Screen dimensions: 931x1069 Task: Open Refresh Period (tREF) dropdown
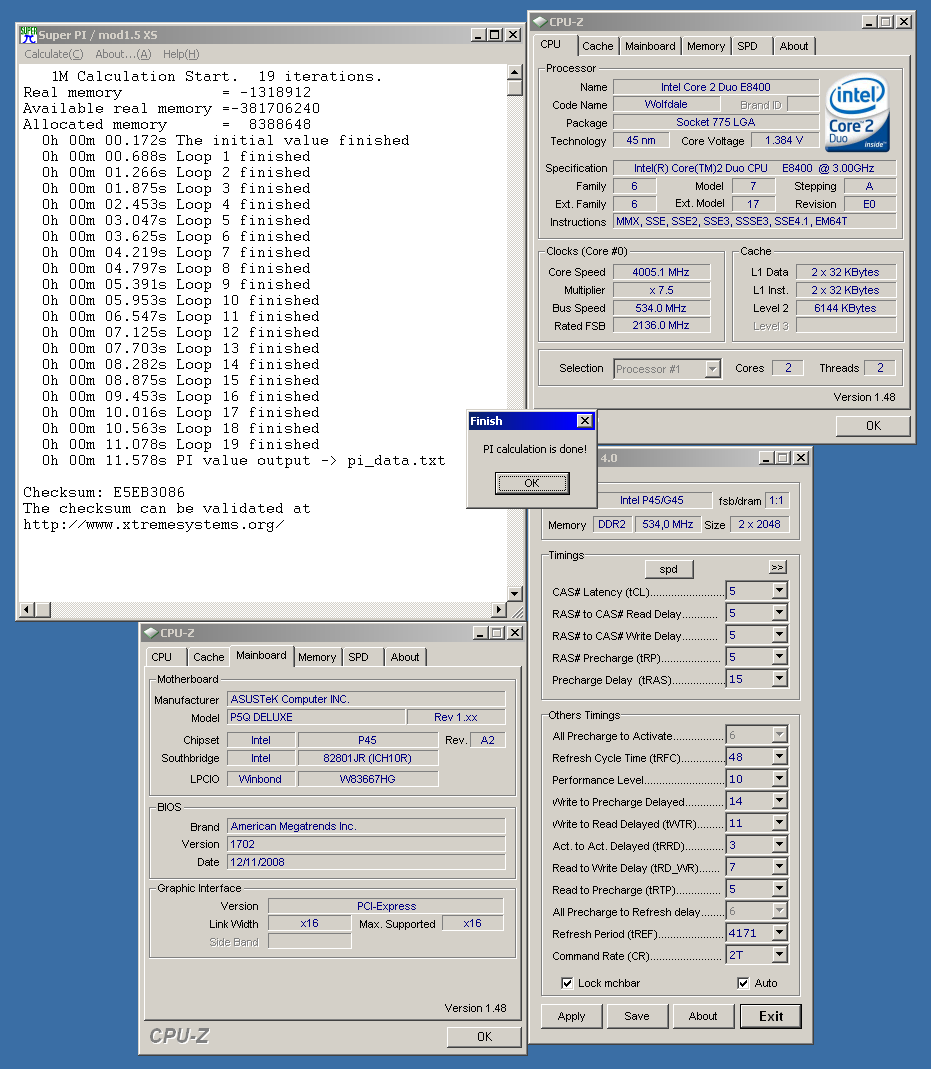(780, 933)
